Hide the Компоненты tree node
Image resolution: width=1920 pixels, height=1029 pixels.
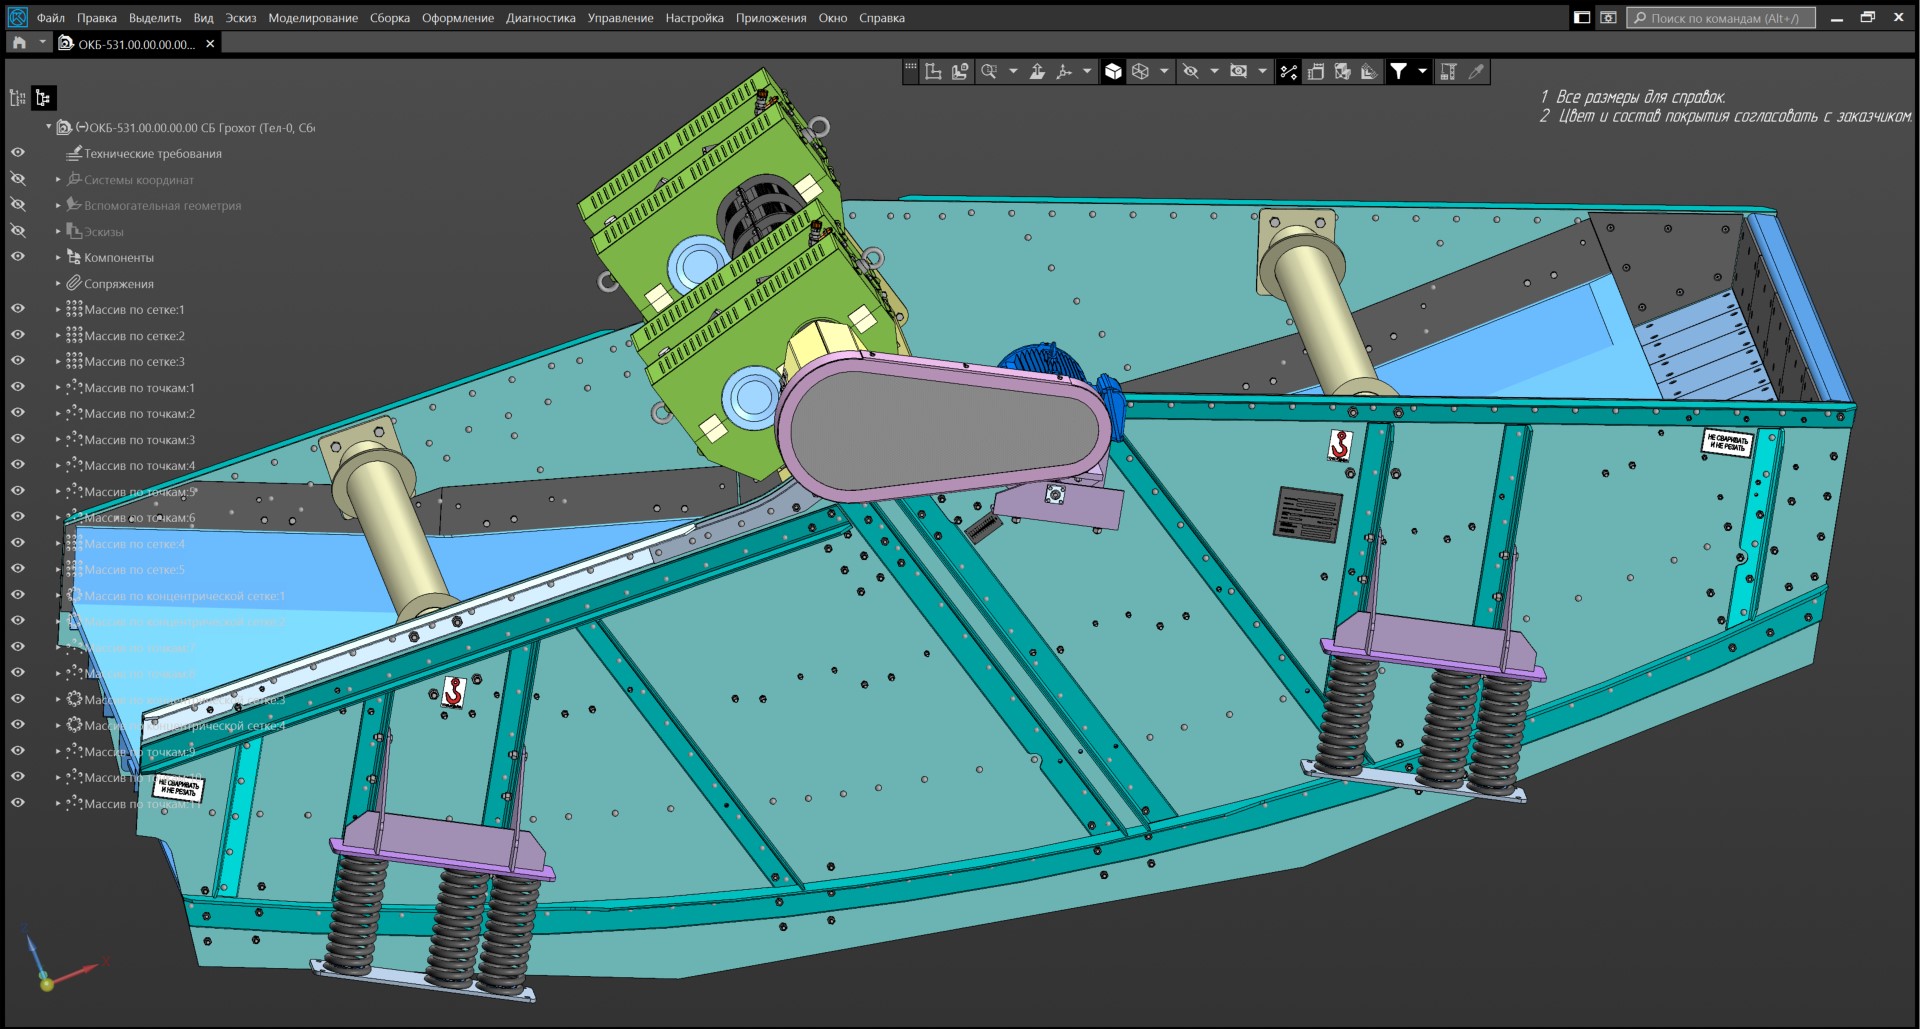18,257
